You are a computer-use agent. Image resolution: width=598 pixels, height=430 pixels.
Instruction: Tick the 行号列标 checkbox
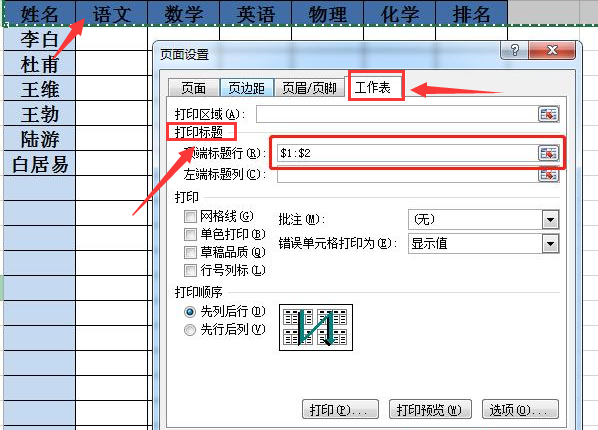point(190,271)
